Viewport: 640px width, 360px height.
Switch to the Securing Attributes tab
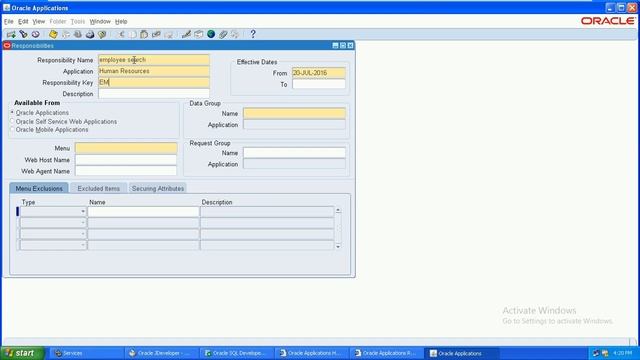pos(158,188)
